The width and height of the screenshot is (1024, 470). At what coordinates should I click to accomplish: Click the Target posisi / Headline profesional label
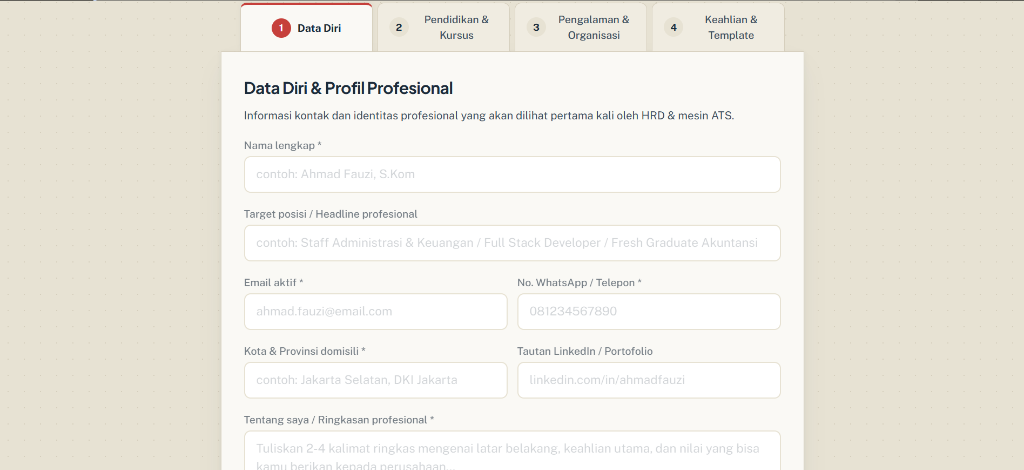pyautogui.click(x=330, y=214)
